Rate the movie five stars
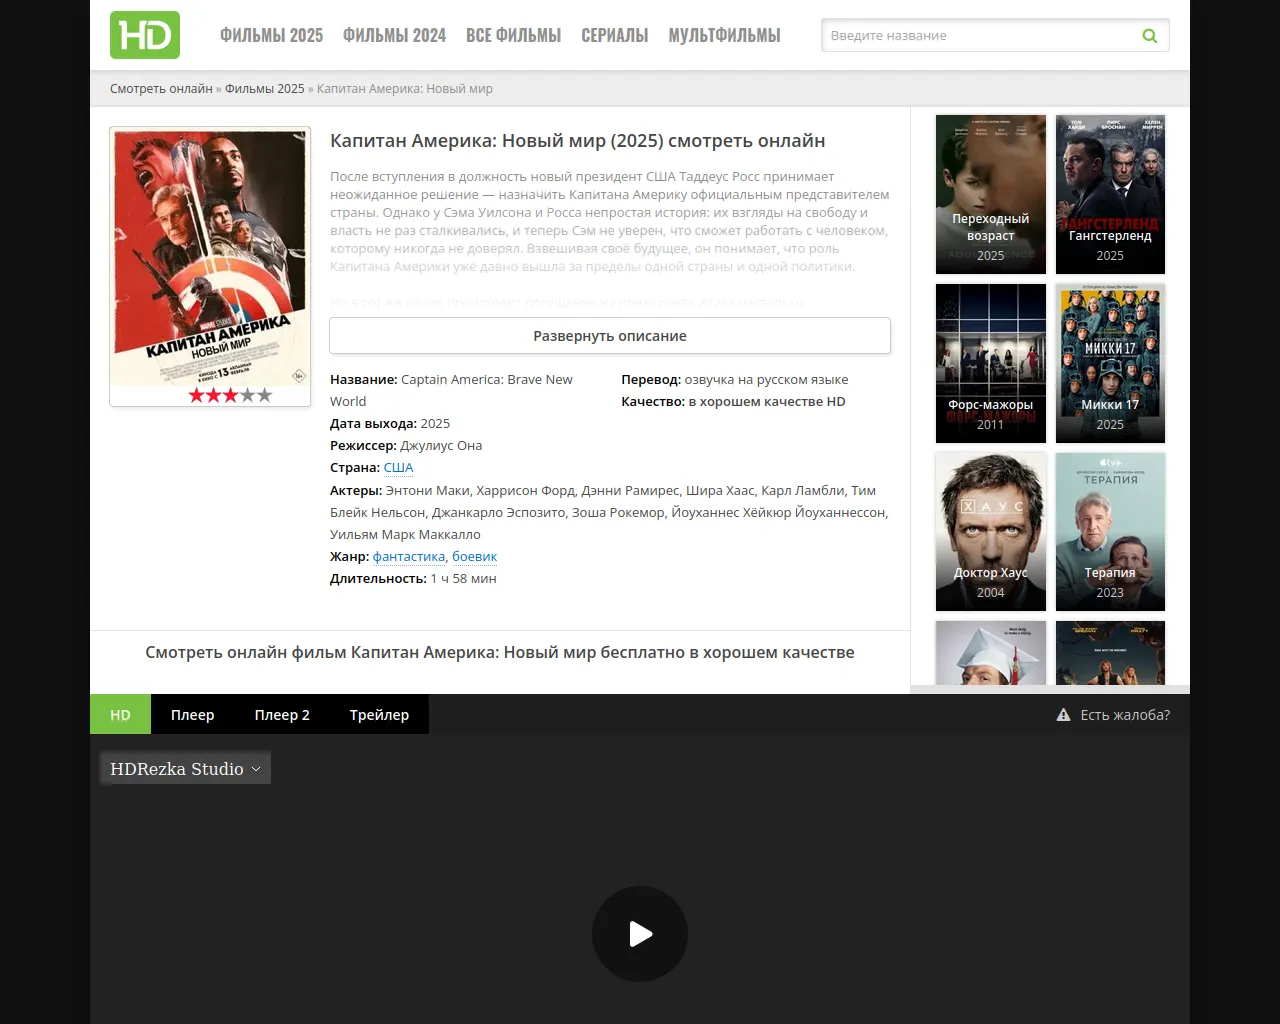 click(x=264, y=395)
